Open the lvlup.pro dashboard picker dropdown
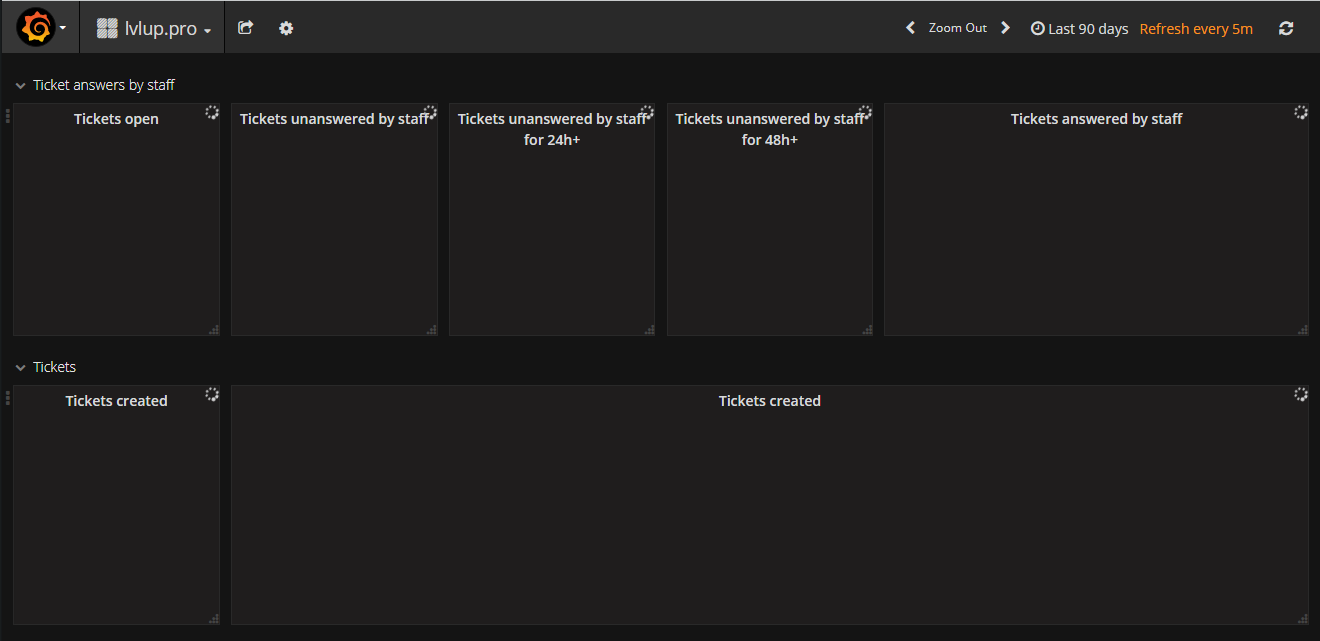1320x641 pixels. tap(154, 29)
